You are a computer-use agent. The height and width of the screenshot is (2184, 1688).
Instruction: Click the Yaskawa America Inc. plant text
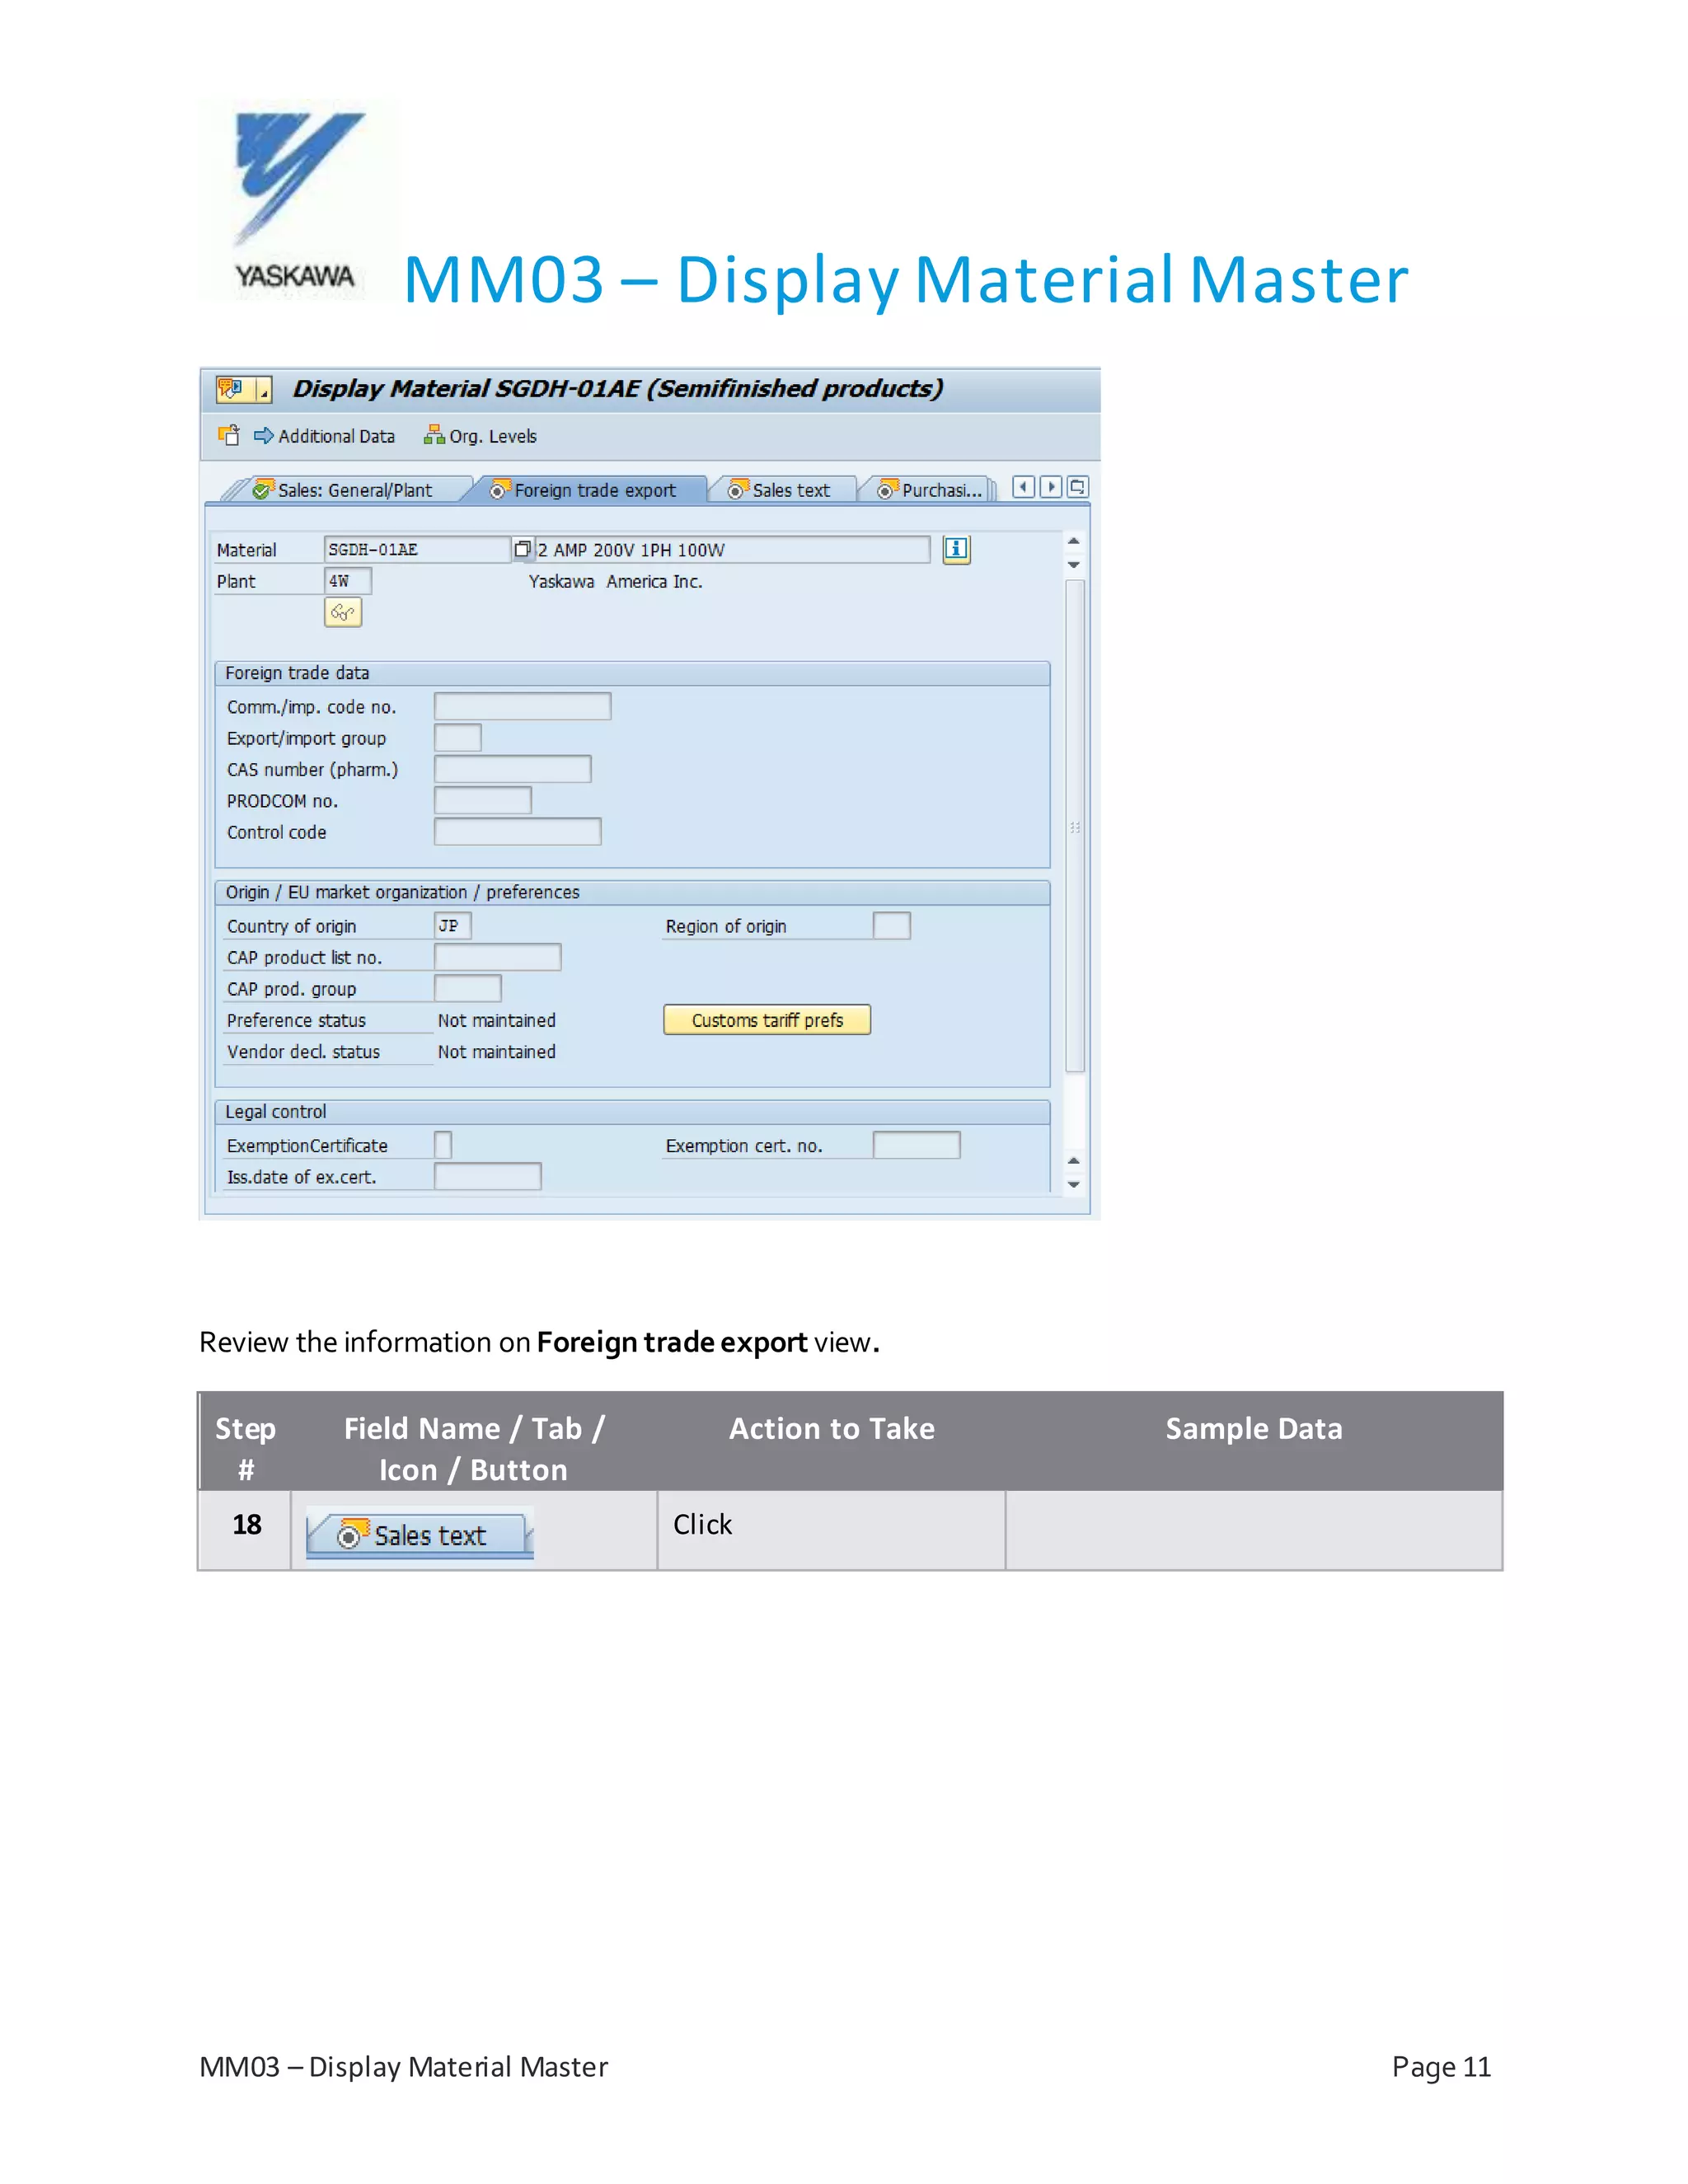(616, 582)
